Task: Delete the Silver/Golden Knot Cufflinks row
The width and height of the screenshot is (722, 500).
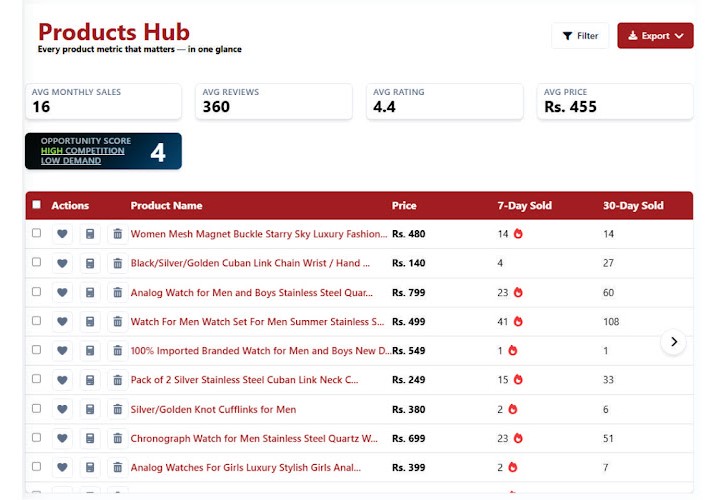Action: point(118,409)
